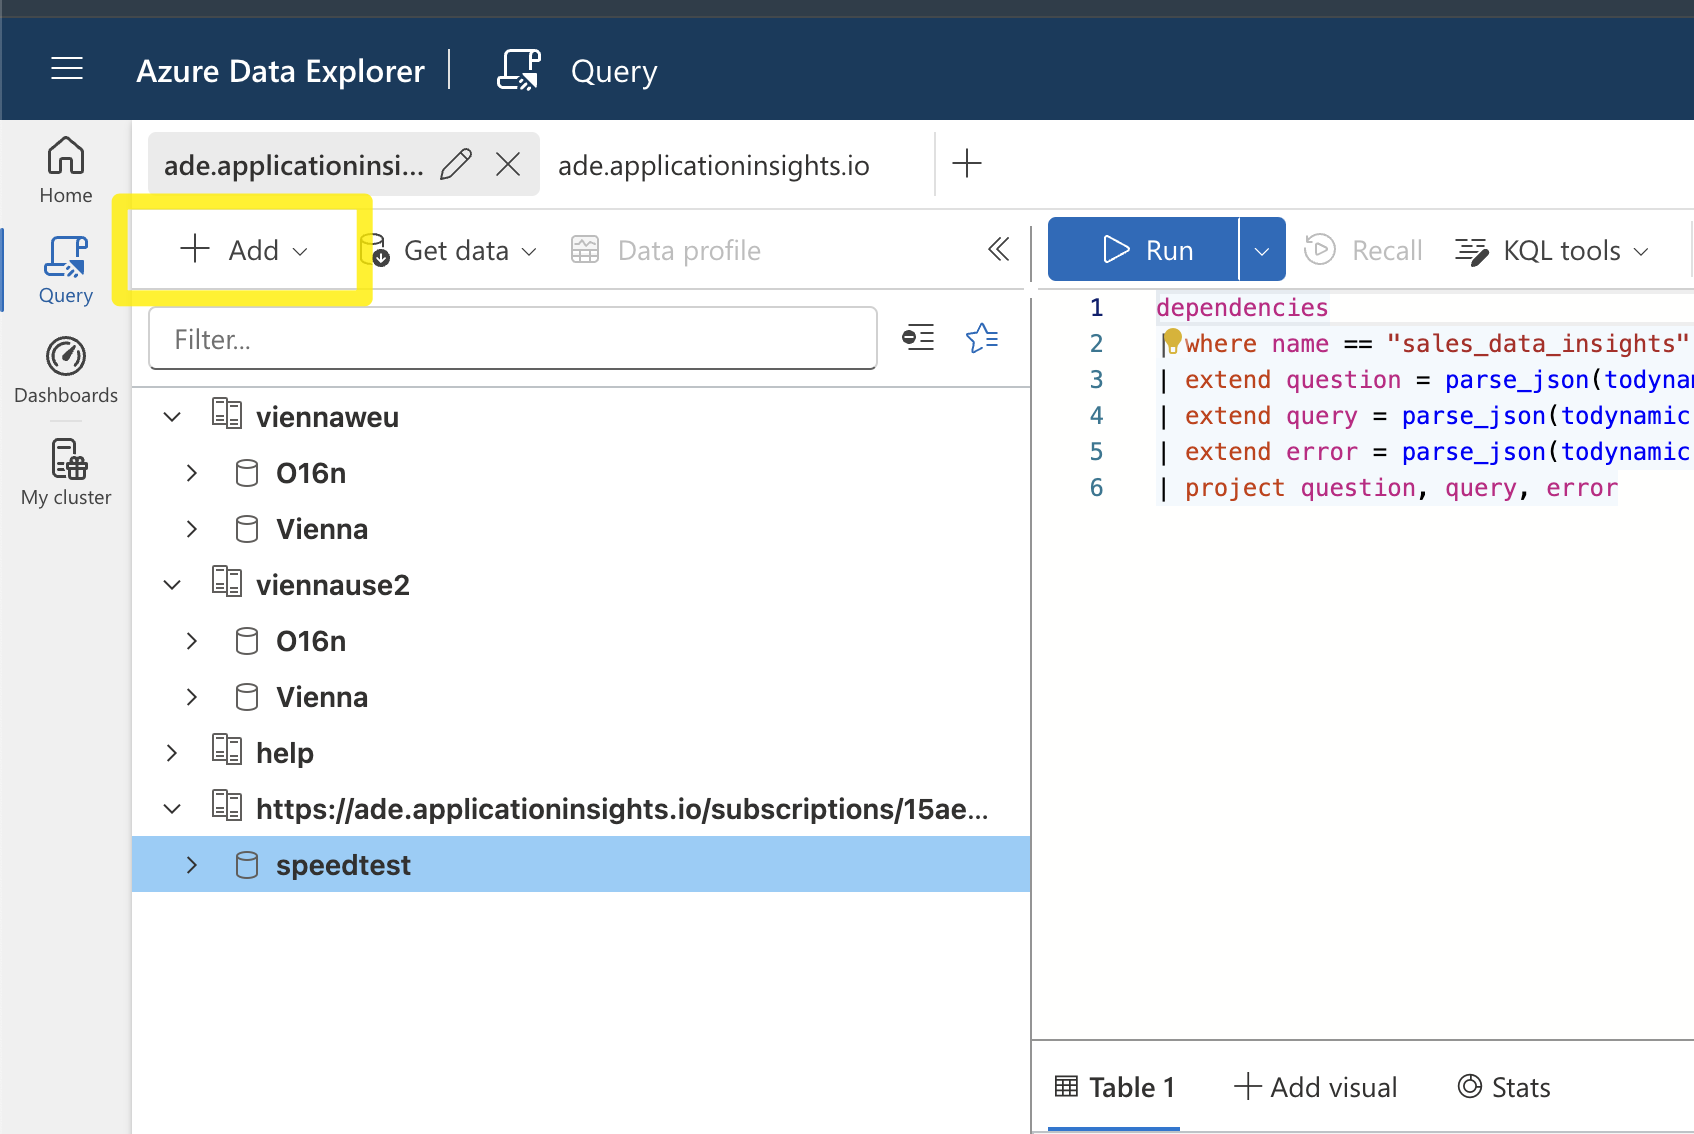Open Dashboards from the sidebar
Screen dimensions: 1694x1134
[x=66, y=371]
